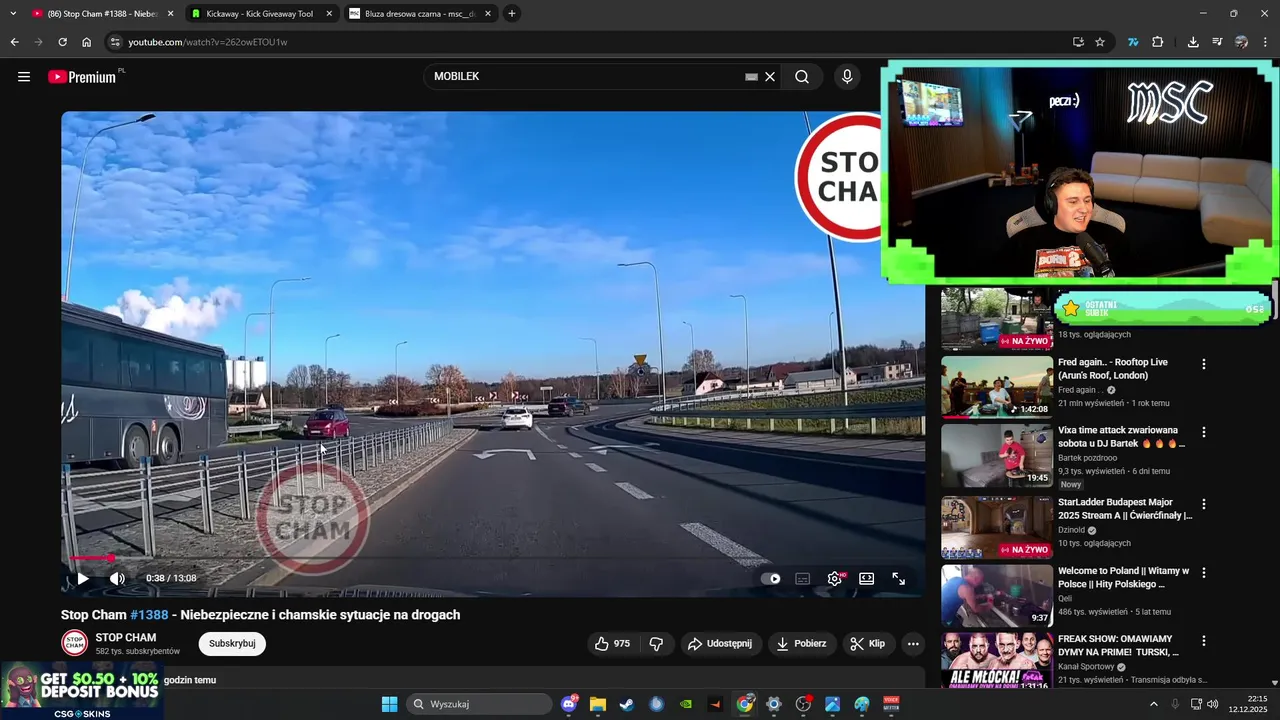Viewport: 1280px width, 720px height.
Task: Click the Wyszukaj taskbar search box
Action: click(x=480, y=704)
